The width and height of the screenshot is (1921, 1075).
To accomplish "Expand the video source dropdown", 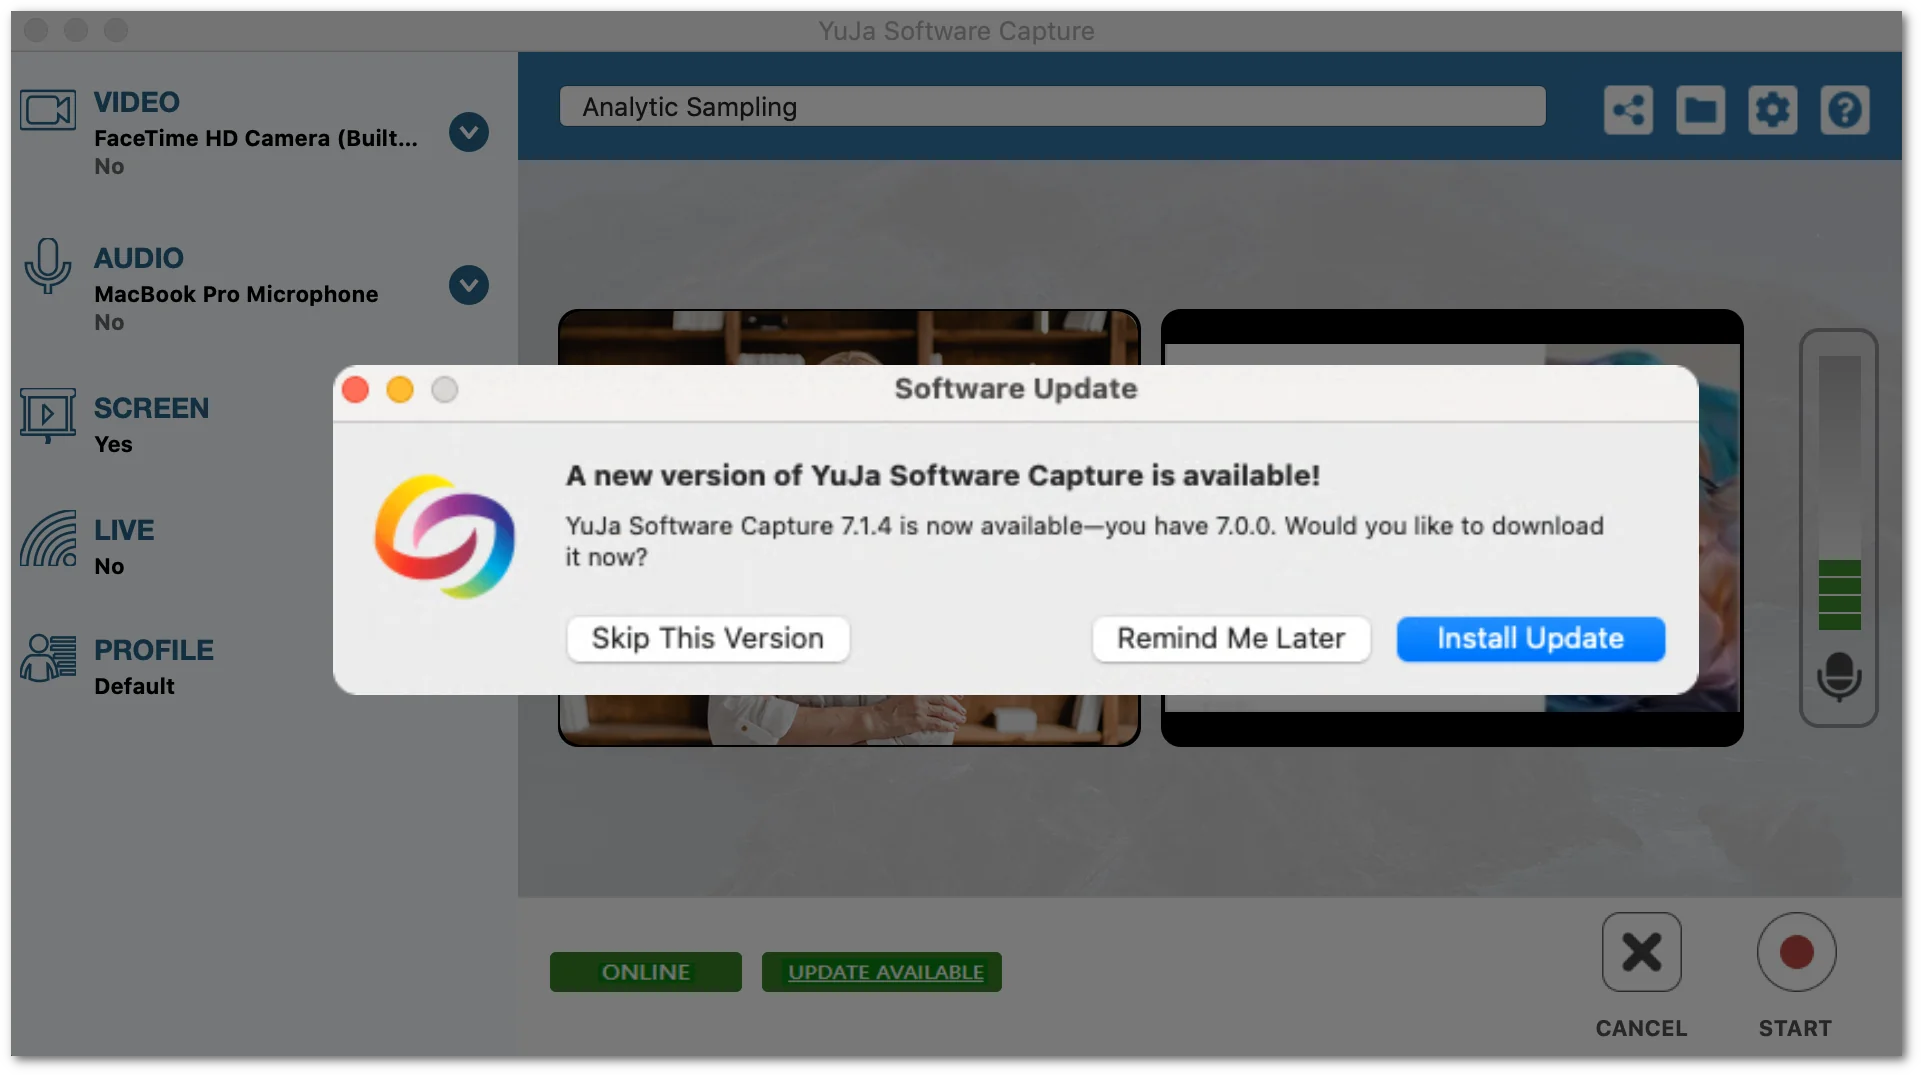I will pyautogui.click(x=468, y=132).
